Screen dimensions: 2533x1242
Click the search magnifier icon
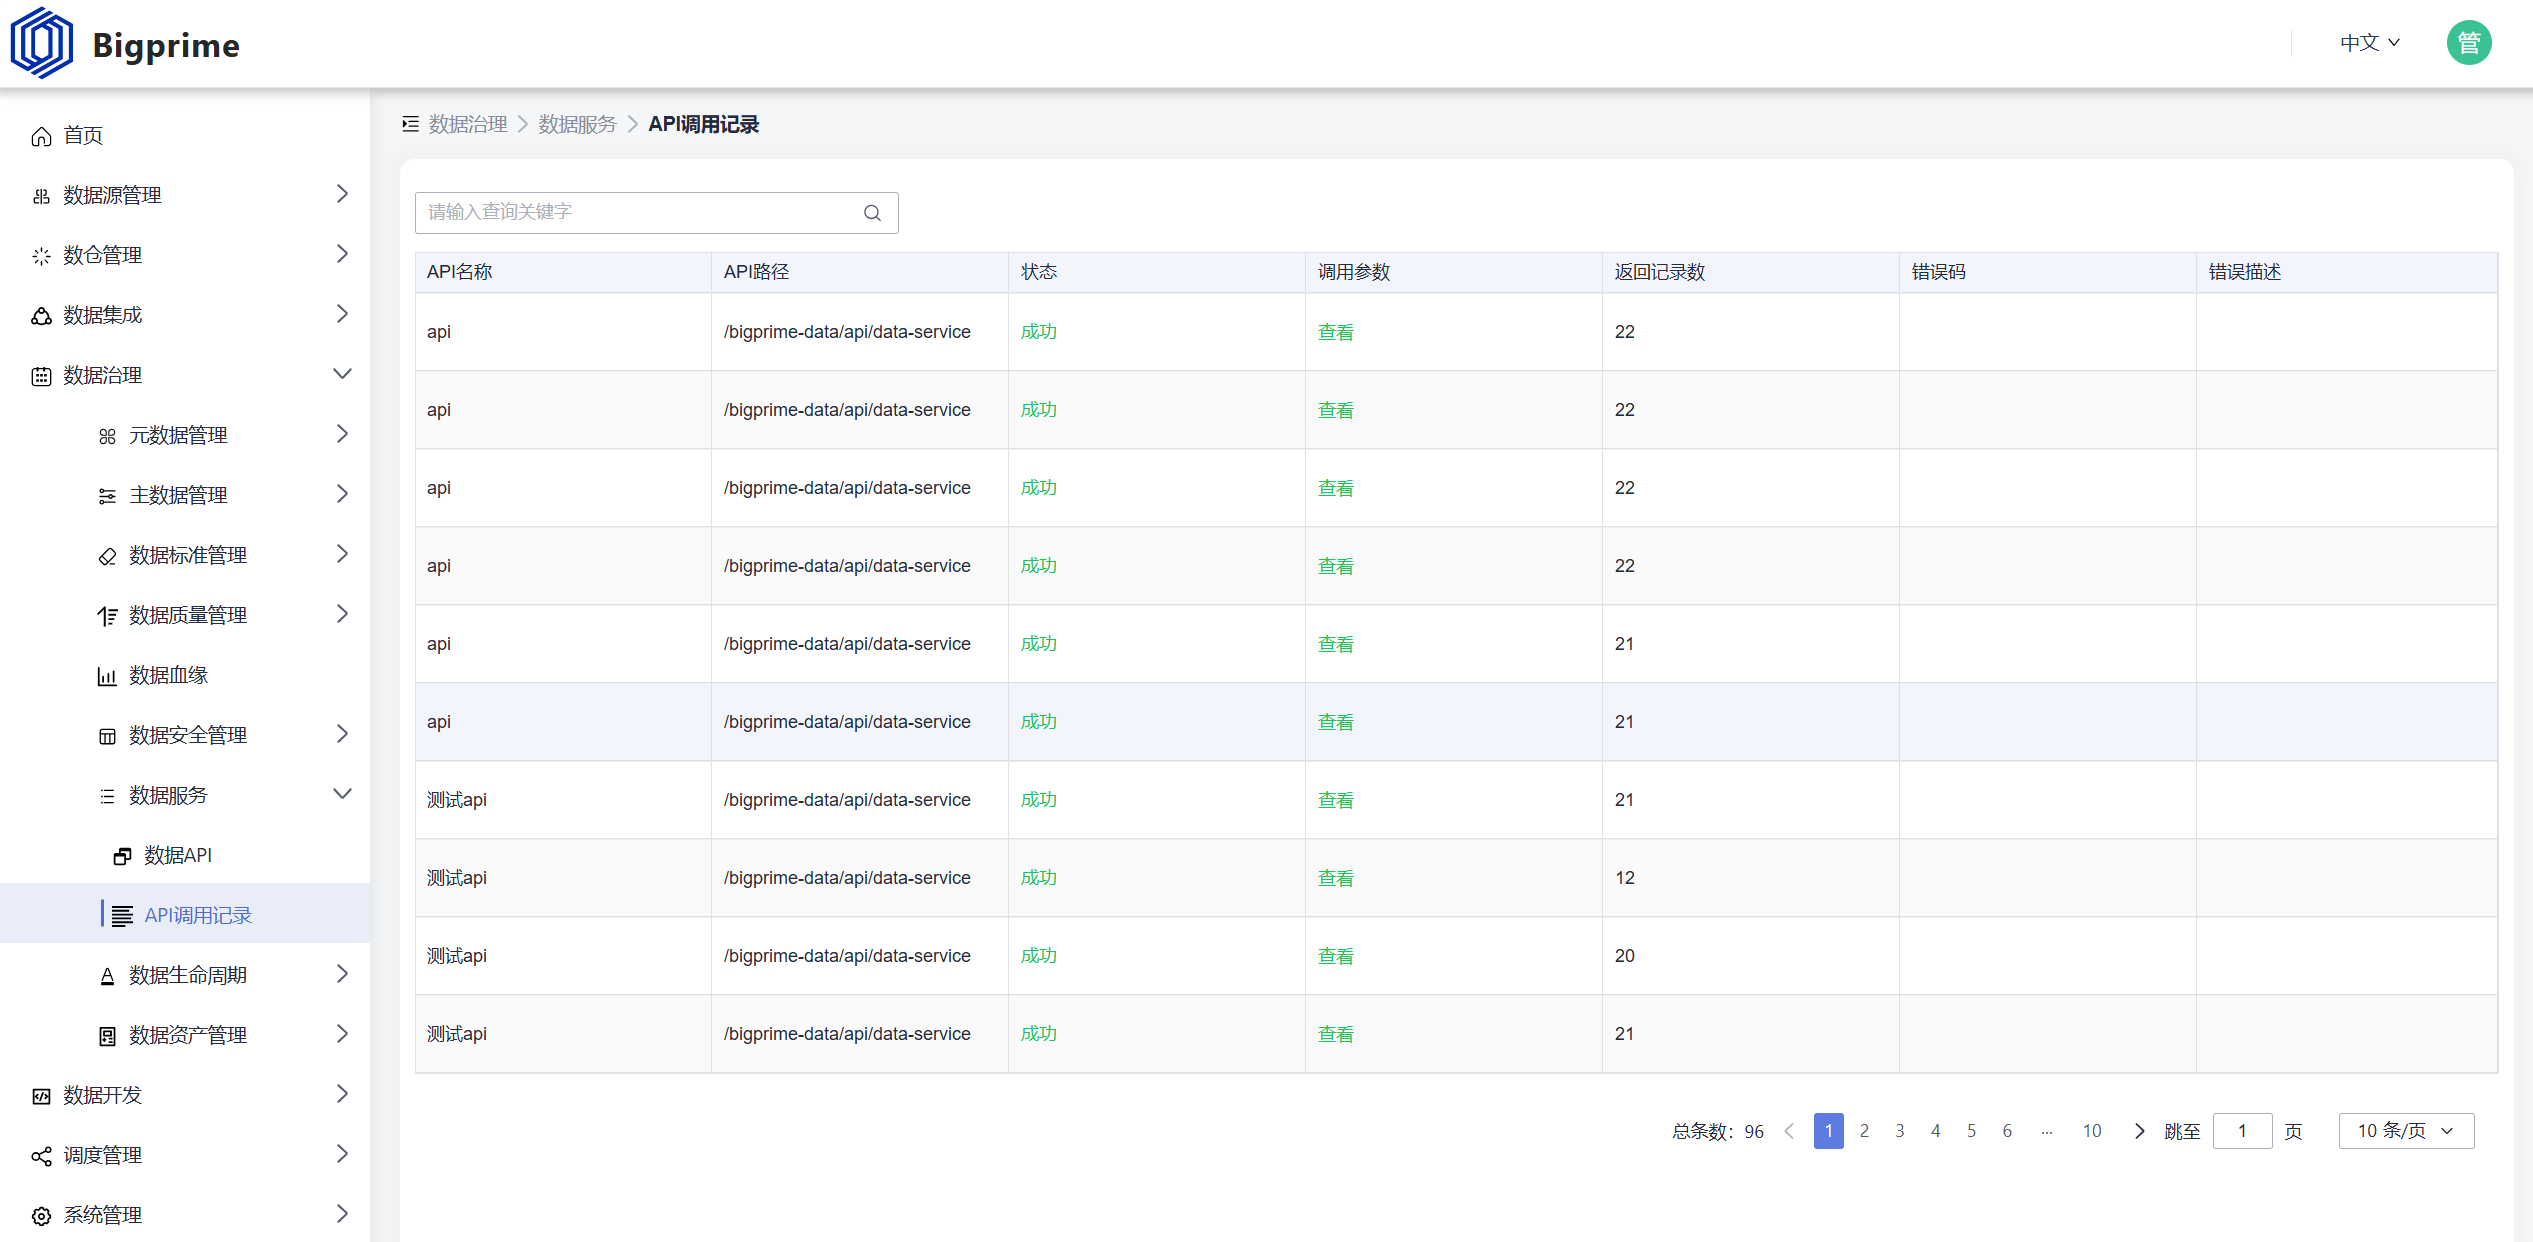tap(872, 213)
